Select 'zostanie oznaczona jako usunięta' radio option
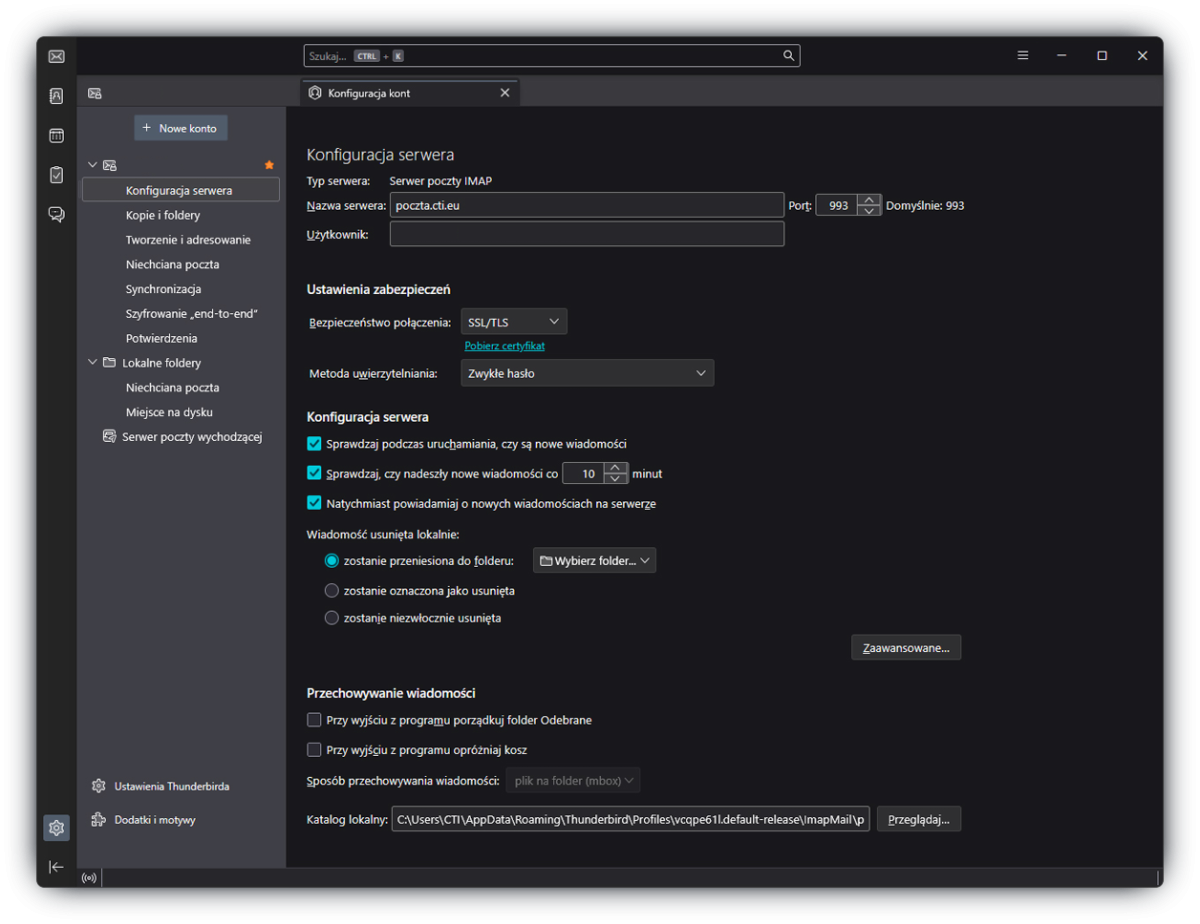This screenshot has width=1200, height=924. [332, 591]
